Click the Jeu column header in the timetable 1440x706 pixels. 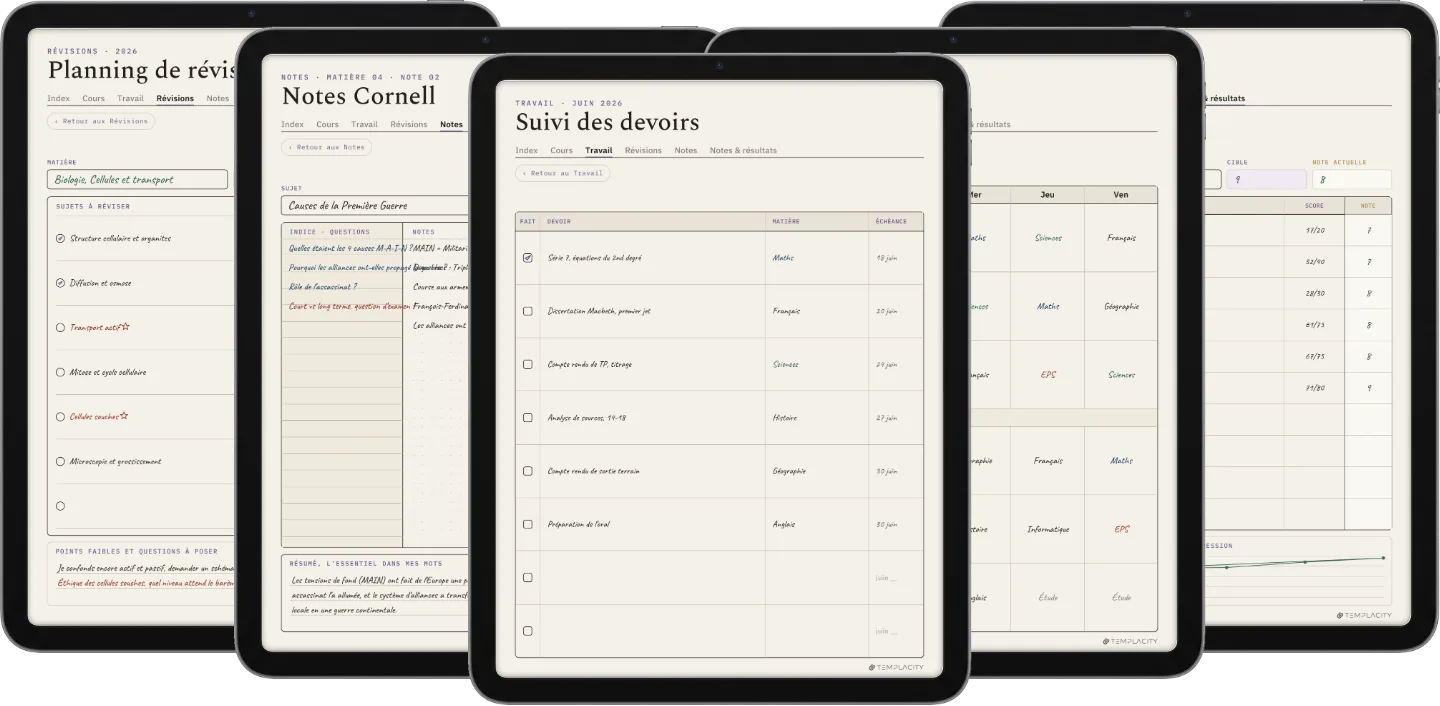[1047, 195]
